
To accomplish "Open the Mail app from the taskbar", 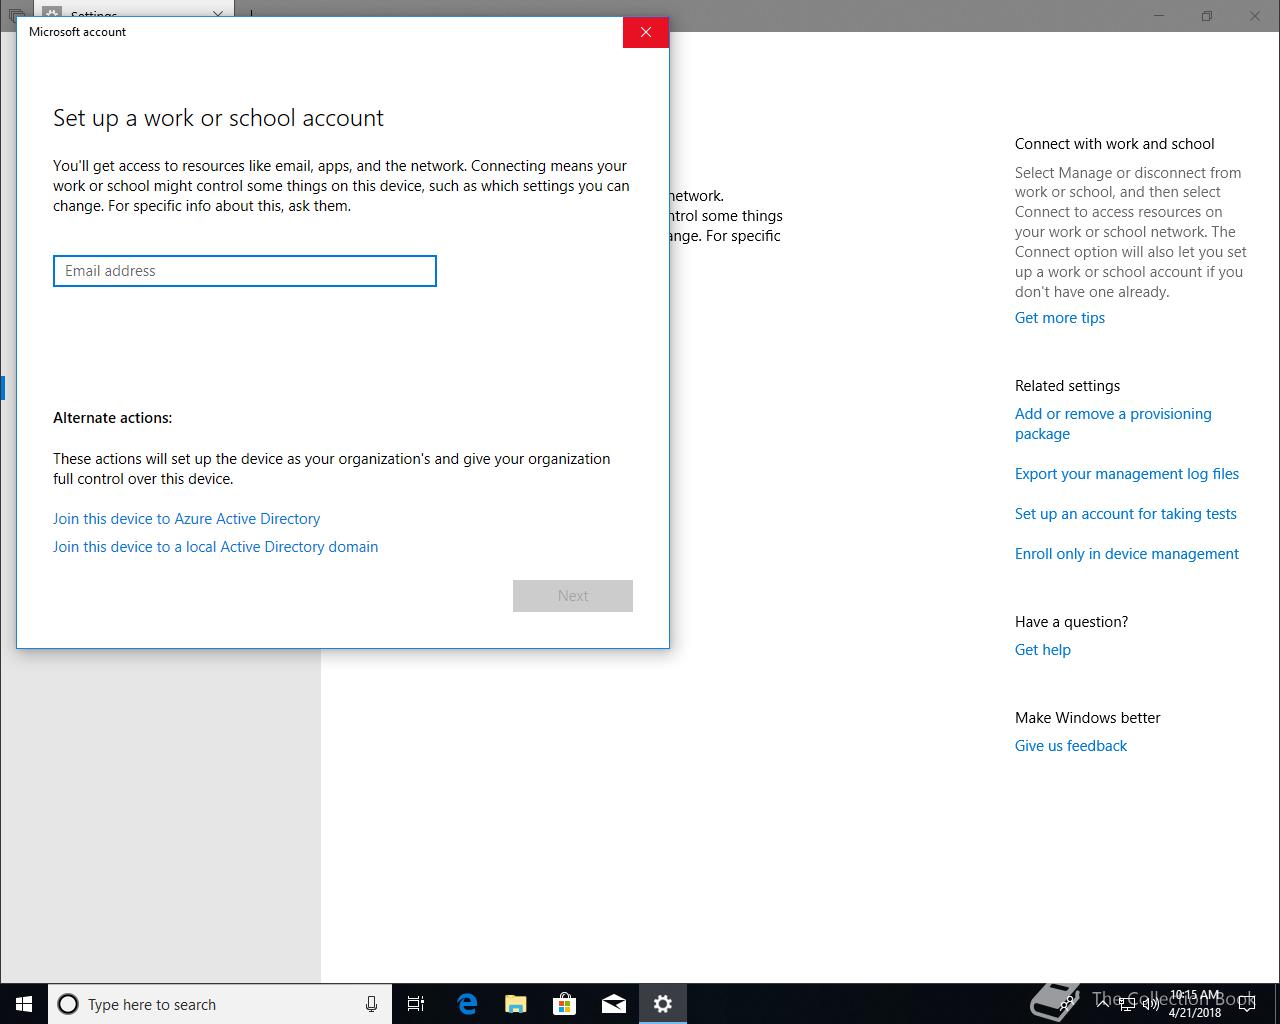I will click(x=613, y=1004).
